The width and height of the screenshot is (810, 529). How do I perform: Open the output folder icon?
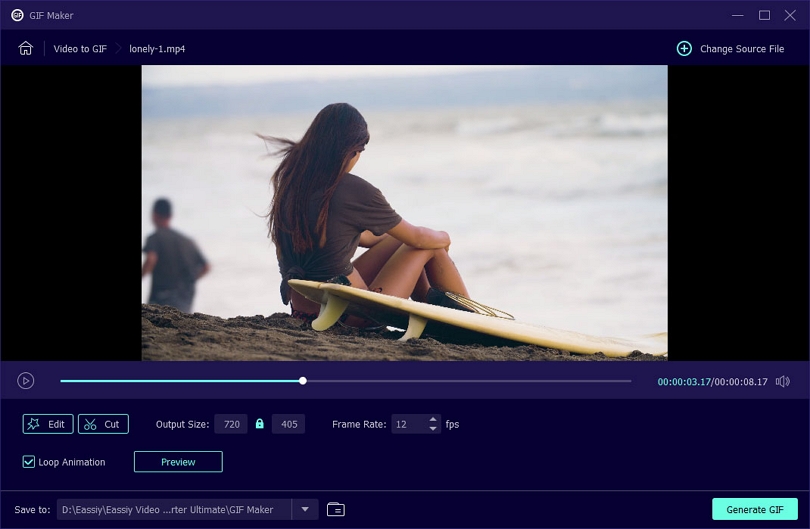(336, 509)
